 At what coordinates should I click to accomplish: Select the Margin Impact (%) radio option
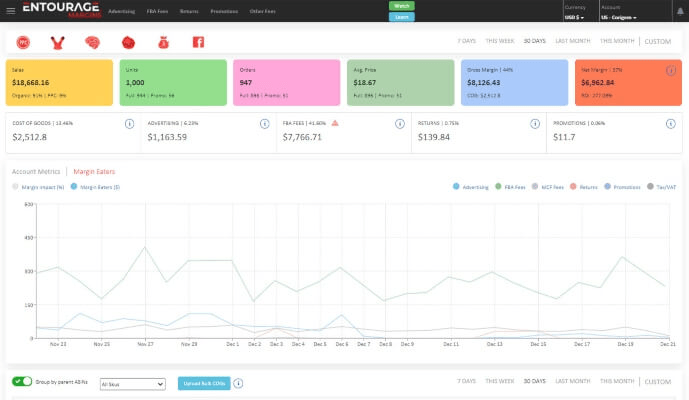coord(15,187)
